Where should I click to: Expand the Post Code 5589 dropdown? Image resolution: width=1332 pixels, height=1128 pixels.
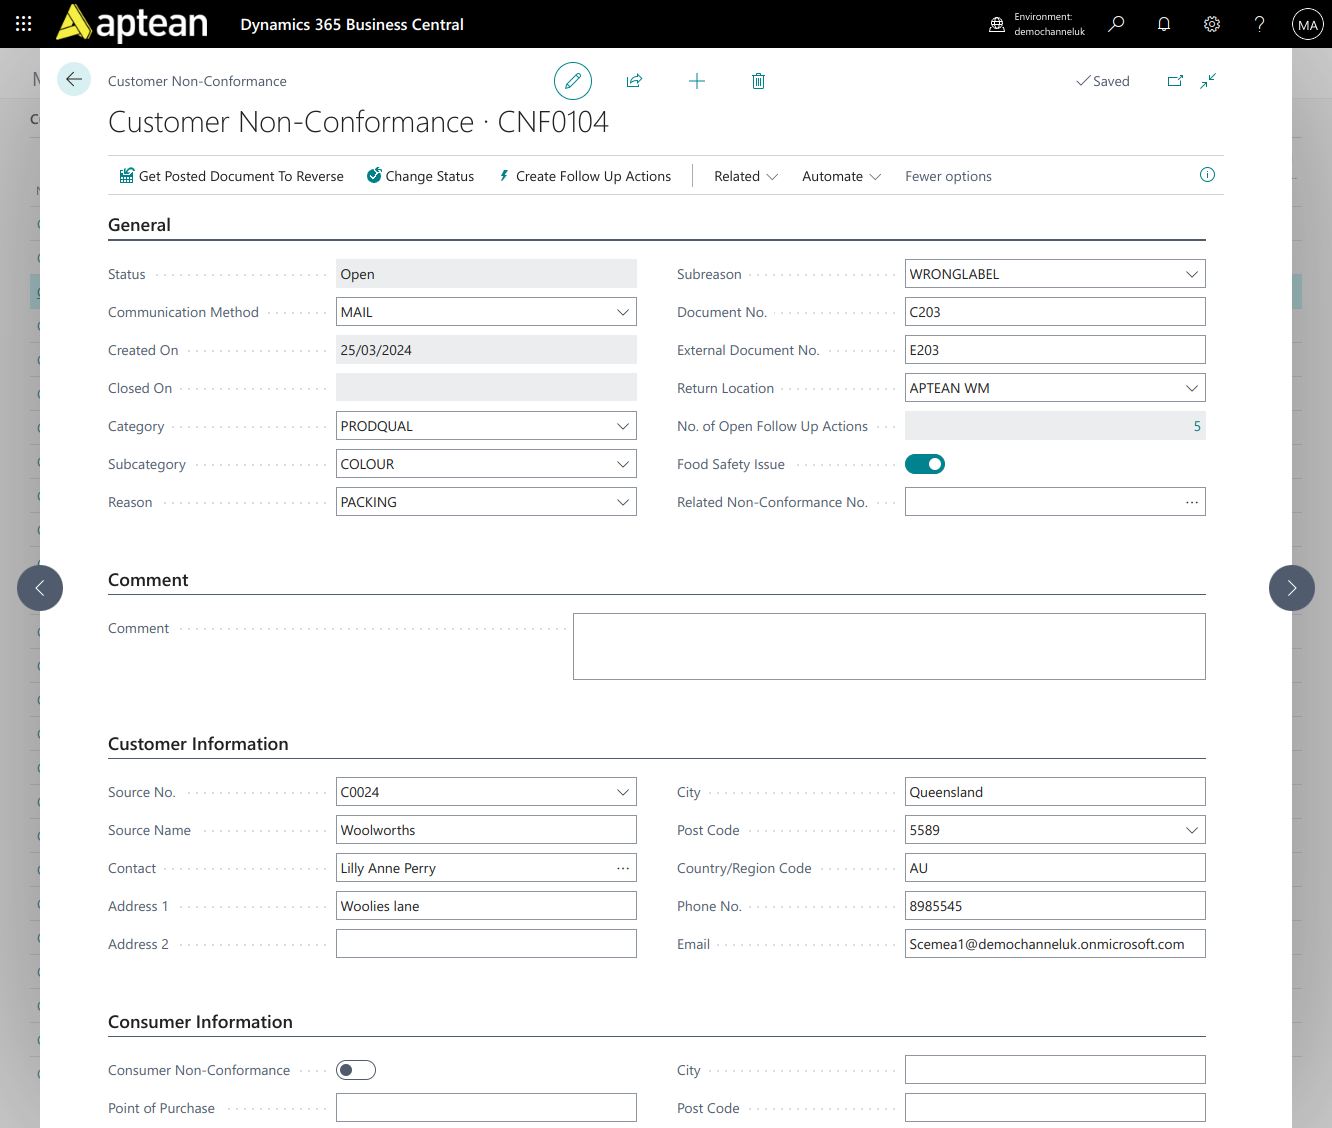pyautogui.click(x=1192, y=830)
